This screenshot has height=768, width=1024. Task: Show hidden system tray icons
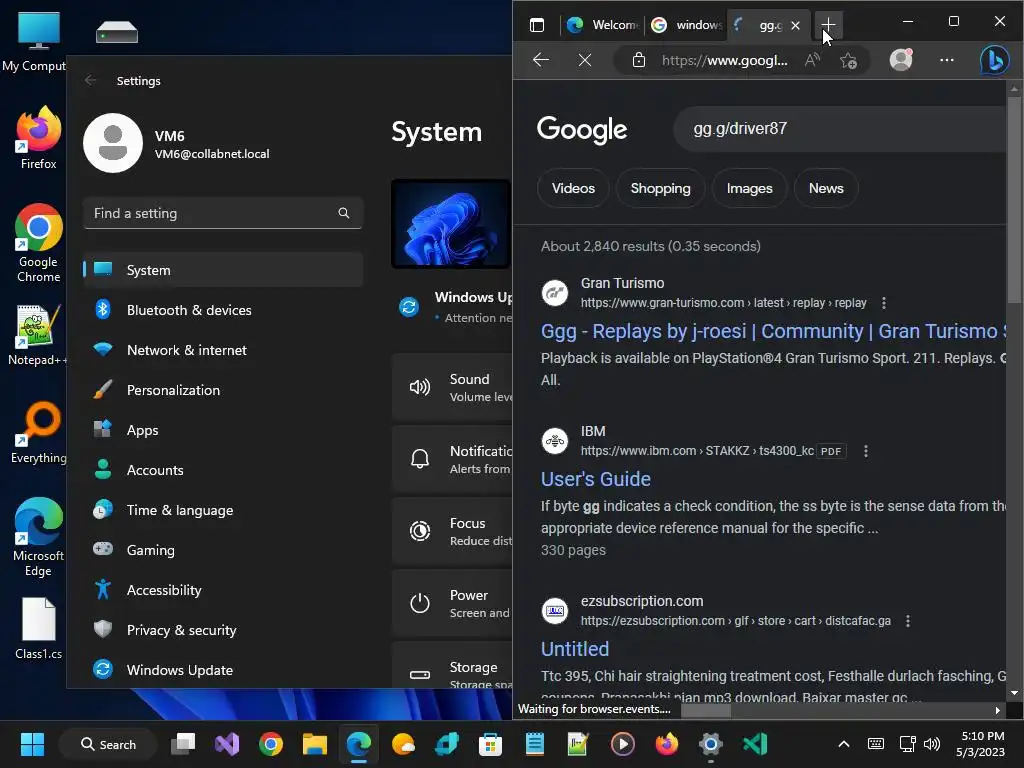tap(843, 744)
